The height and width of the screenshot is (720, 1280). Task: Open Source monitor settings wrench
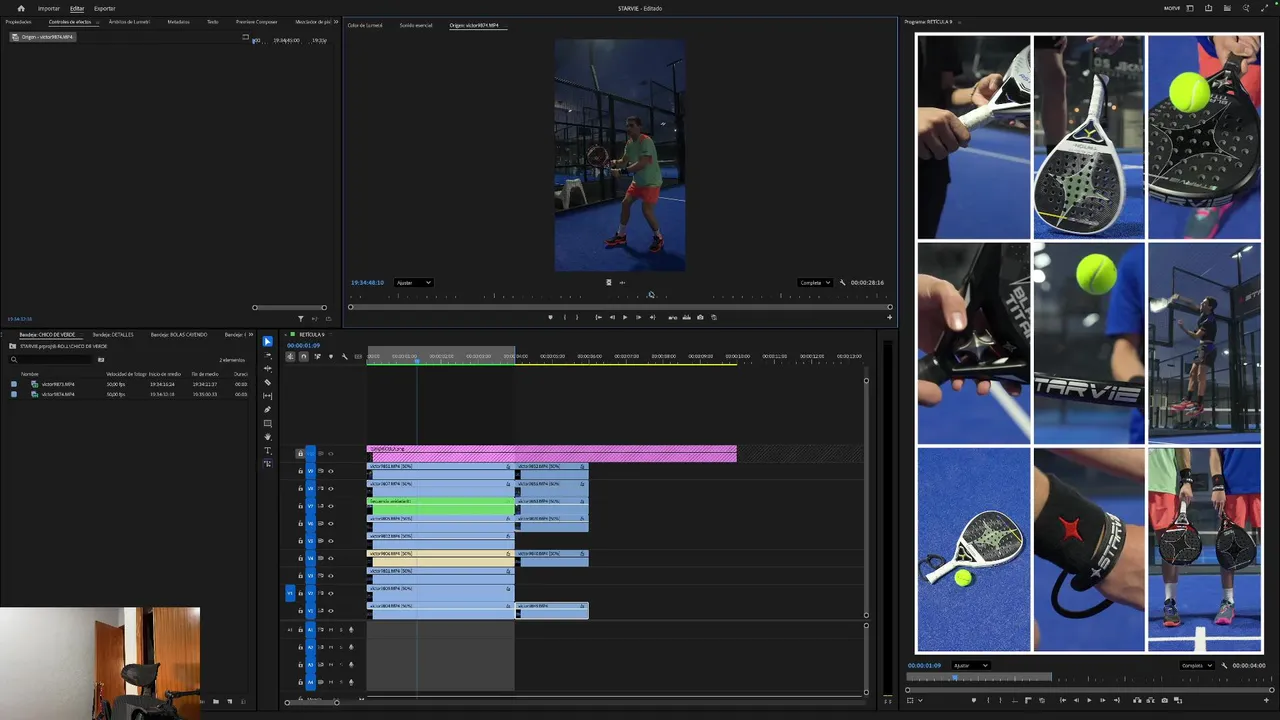click(842, 282)
